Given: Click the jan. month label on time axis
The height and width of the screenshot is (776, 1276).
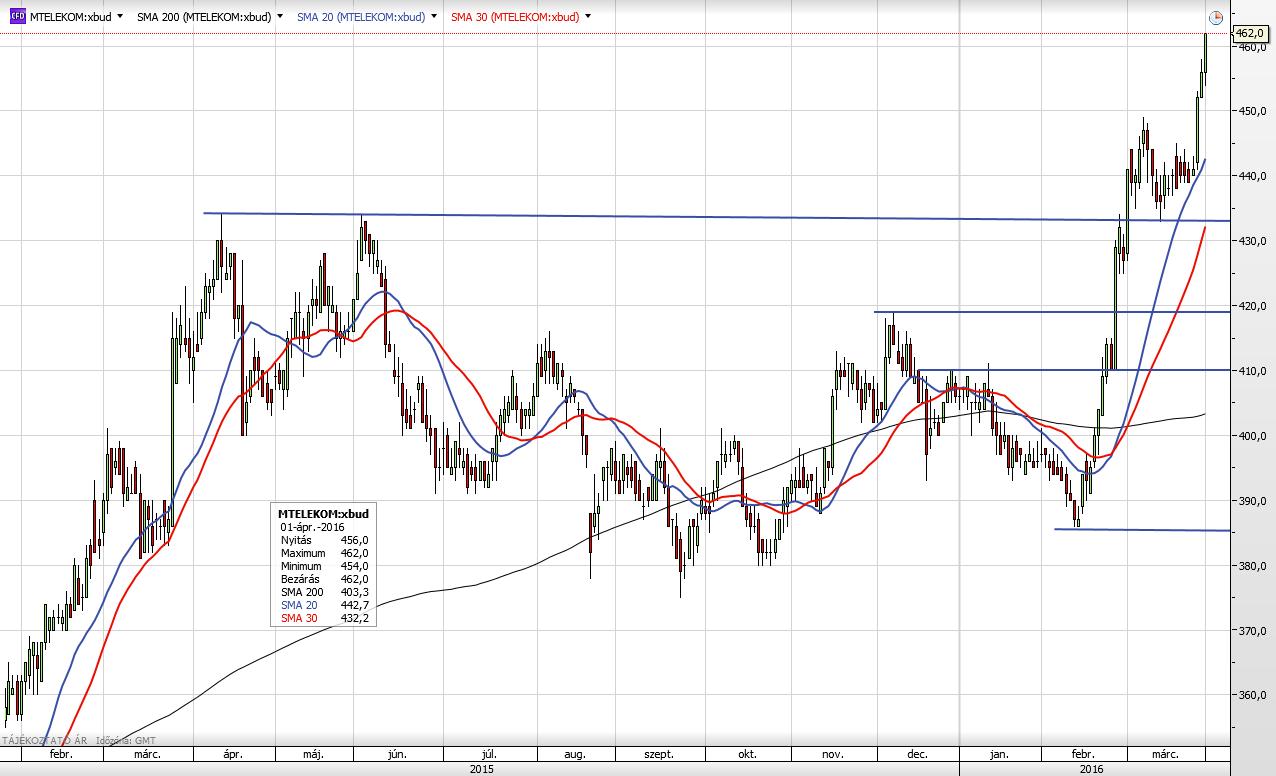Looking at the screenshot, I should coord(1000,754).
